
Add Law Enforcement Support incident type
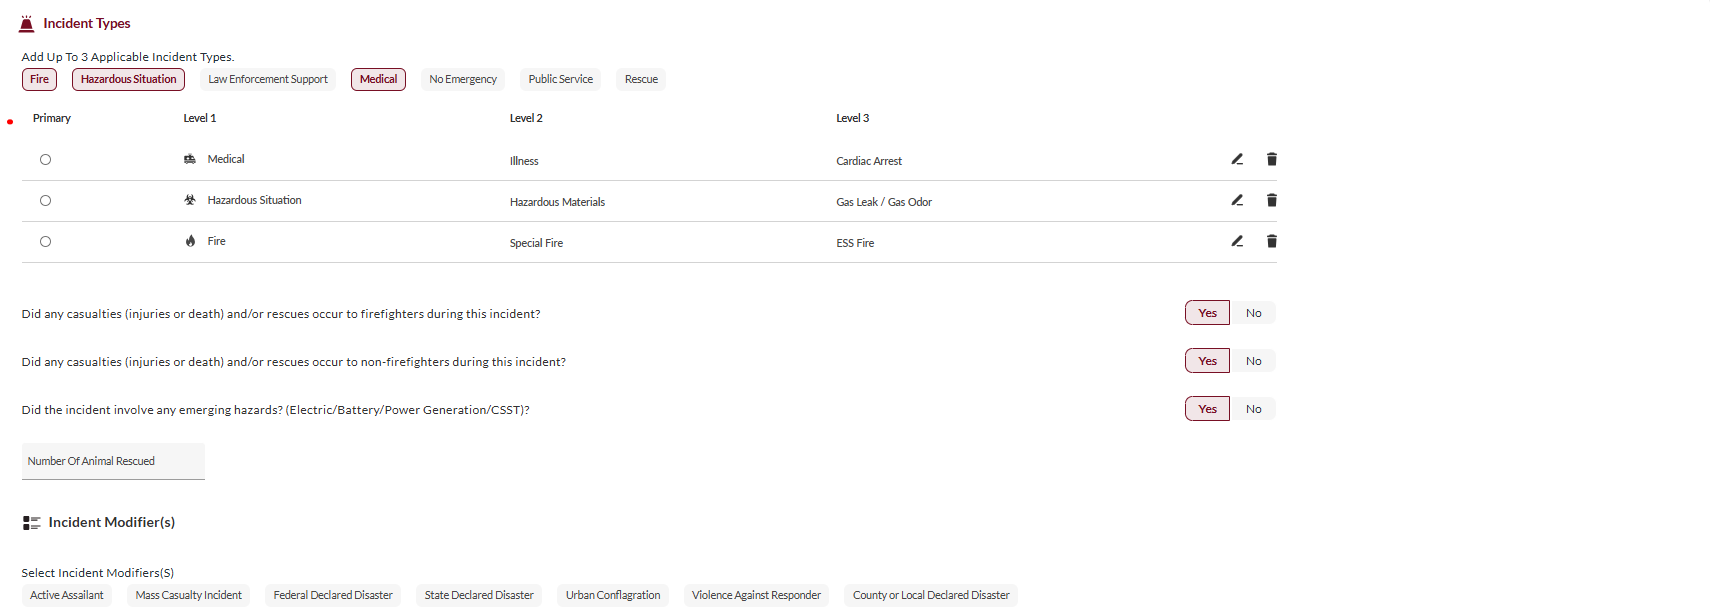pos(268,79)
